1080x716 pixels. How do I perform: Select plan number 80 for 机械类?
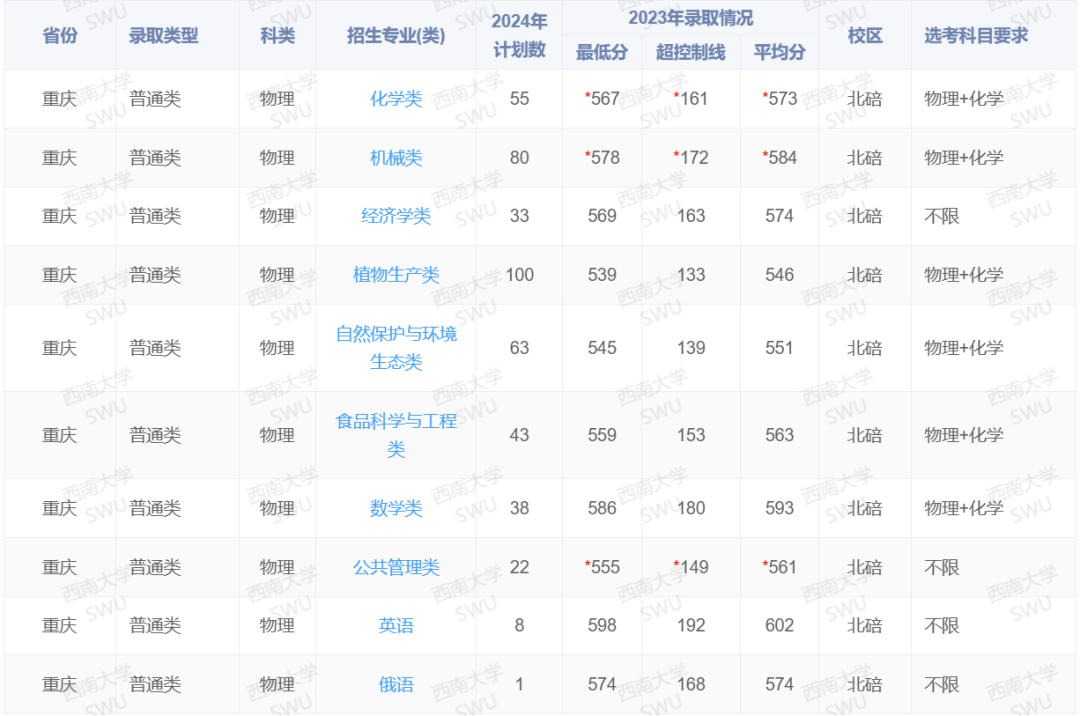pos(519,158)
